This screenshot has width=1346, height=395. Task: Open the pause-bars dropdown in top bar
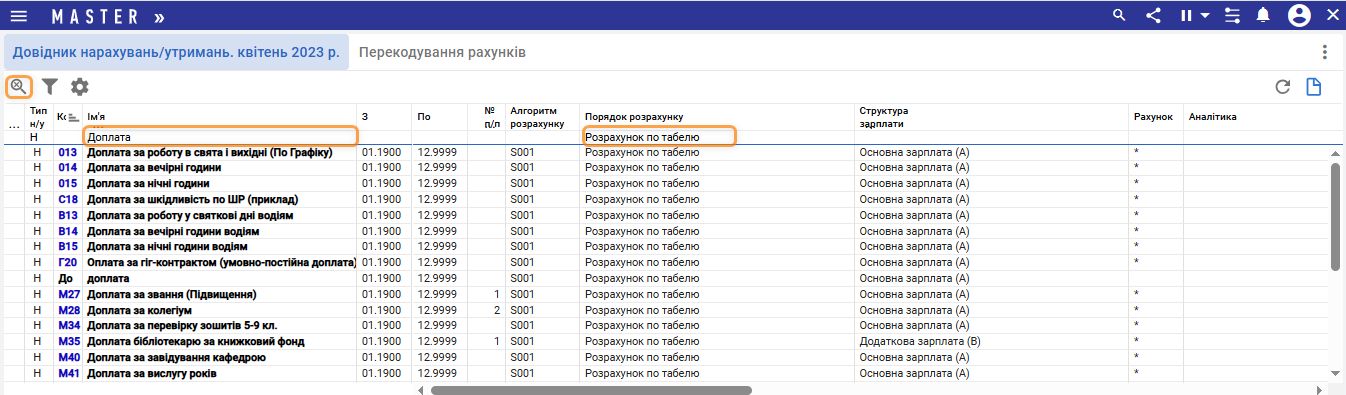point(1194,15)
